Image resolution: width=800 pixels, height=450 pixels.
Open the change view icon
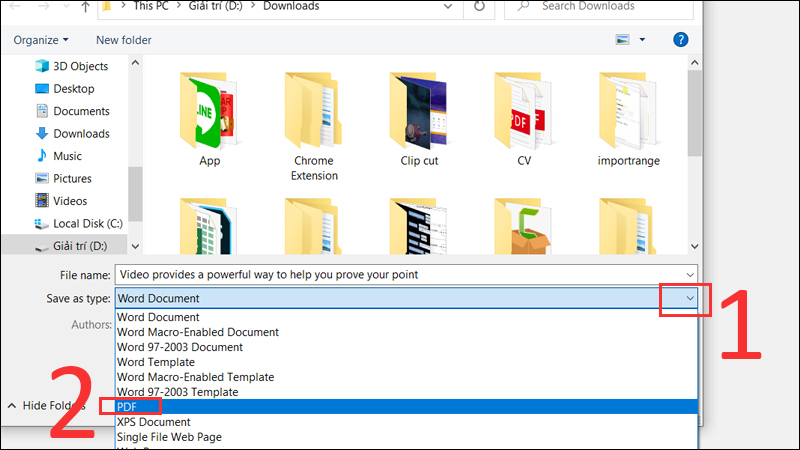point(623,40)
